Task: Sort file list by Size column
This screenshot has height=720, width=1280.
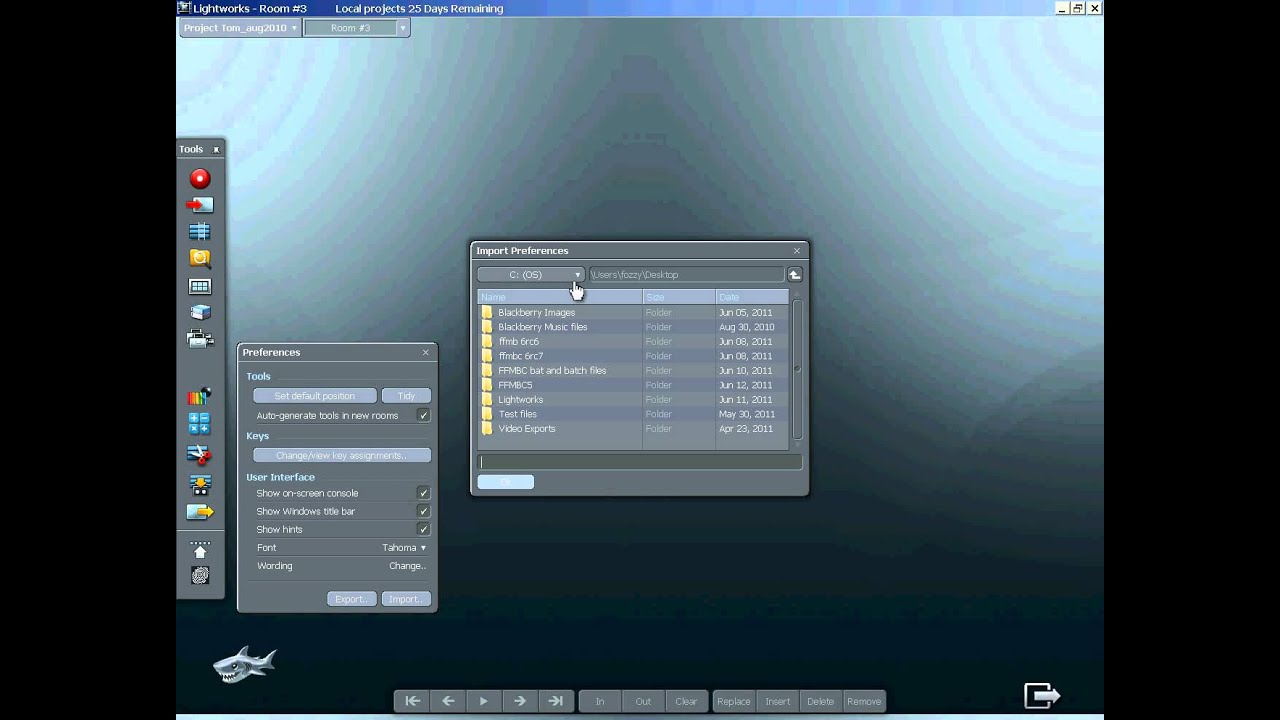Action: click(679, 297)
